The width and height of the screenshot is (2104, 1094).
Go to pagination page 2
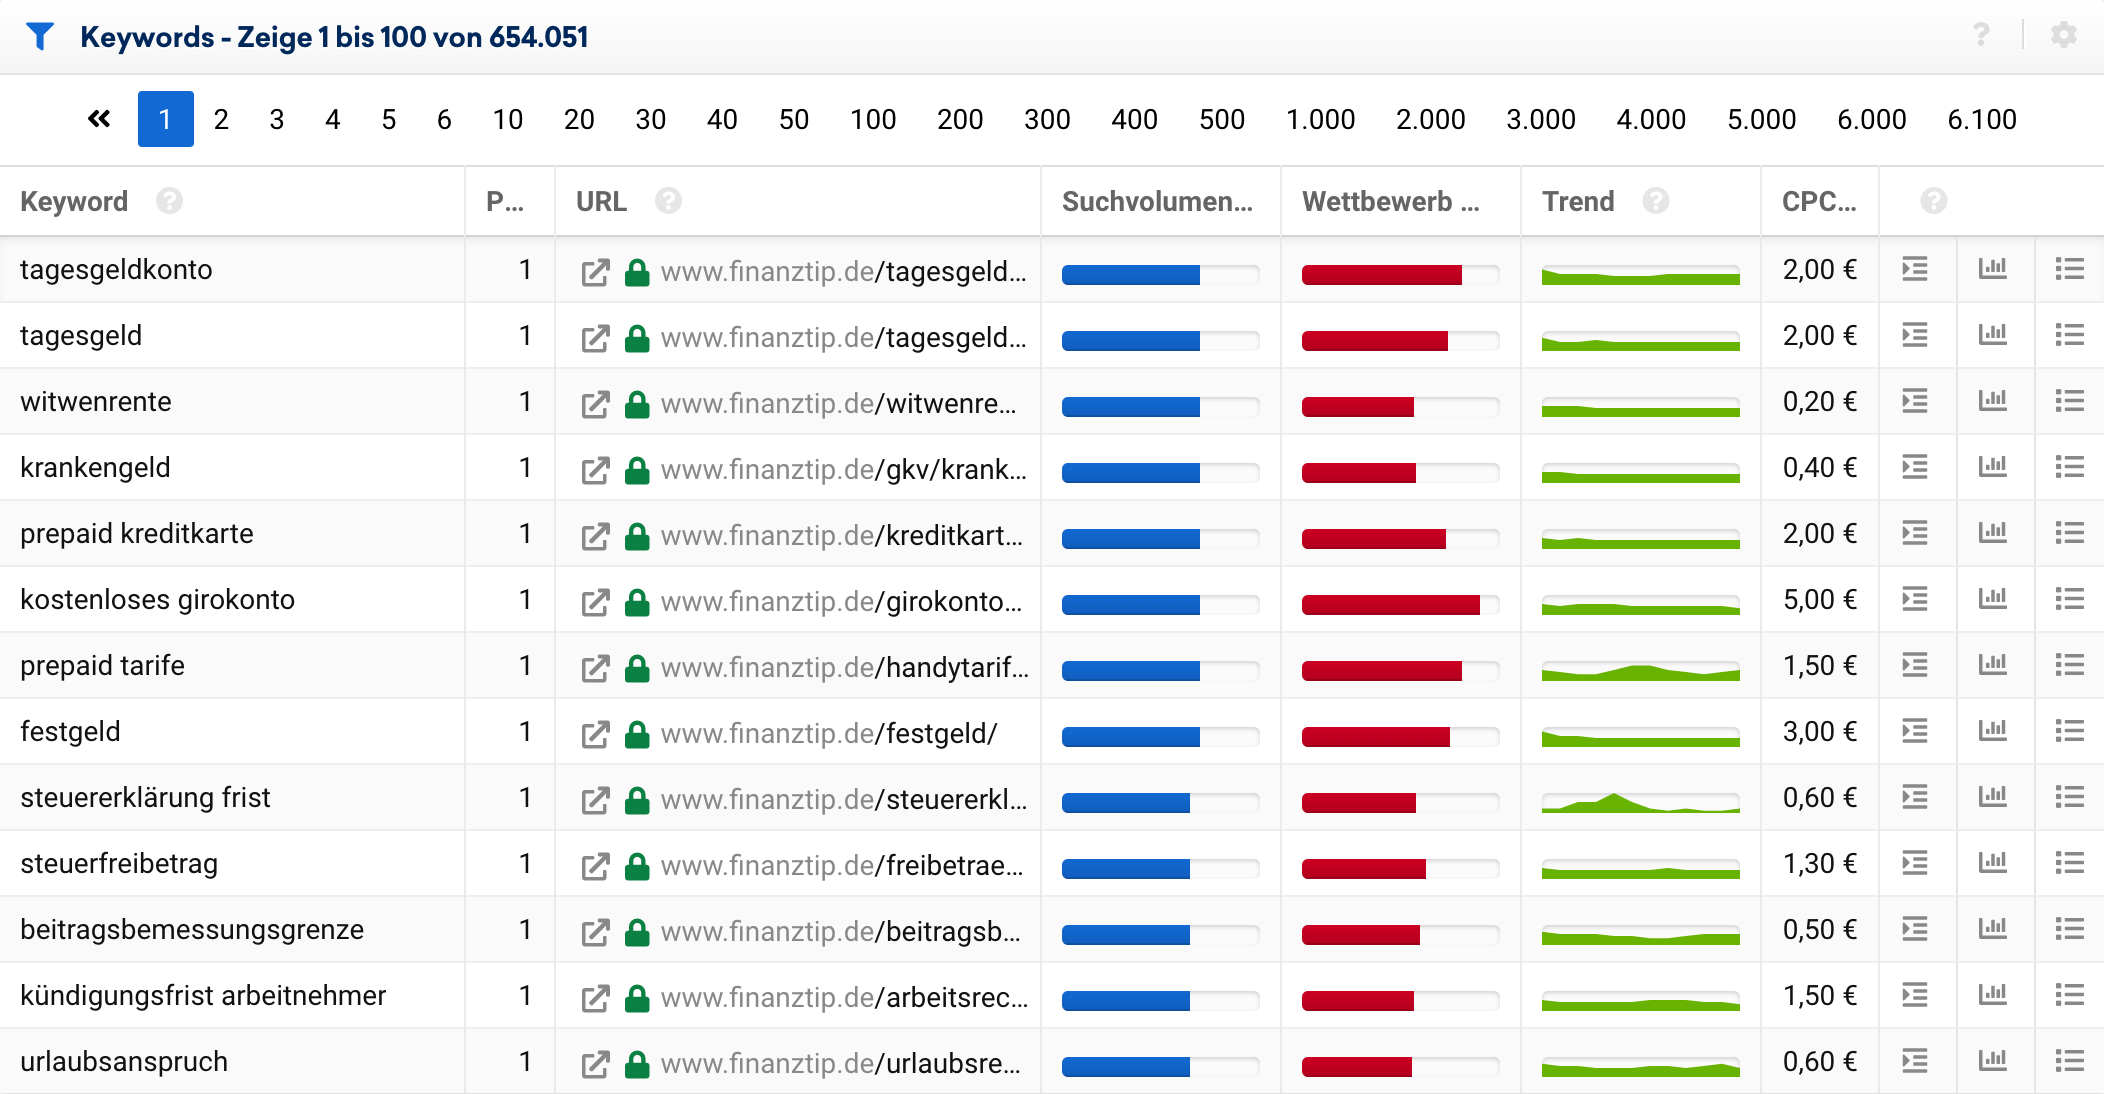point(221,119)
